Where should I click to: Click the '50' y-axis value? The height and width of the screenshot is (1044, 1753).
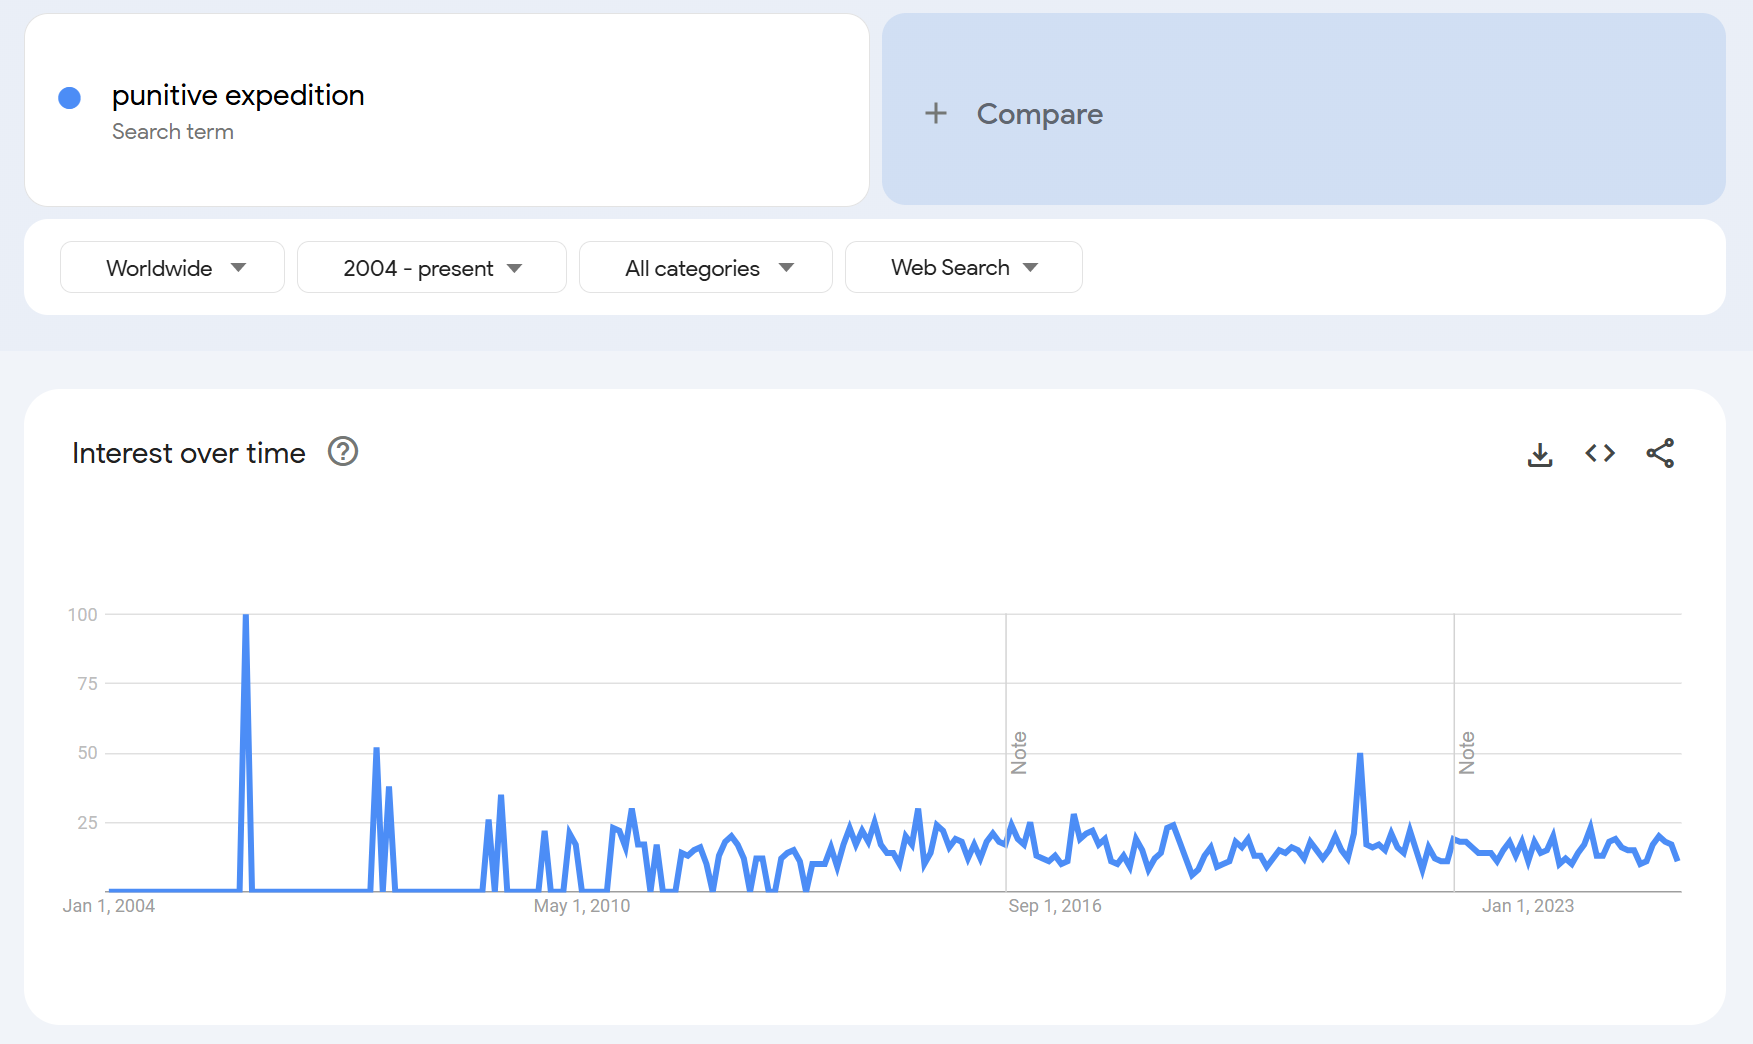pyautogui.click(x=88, y=753)
